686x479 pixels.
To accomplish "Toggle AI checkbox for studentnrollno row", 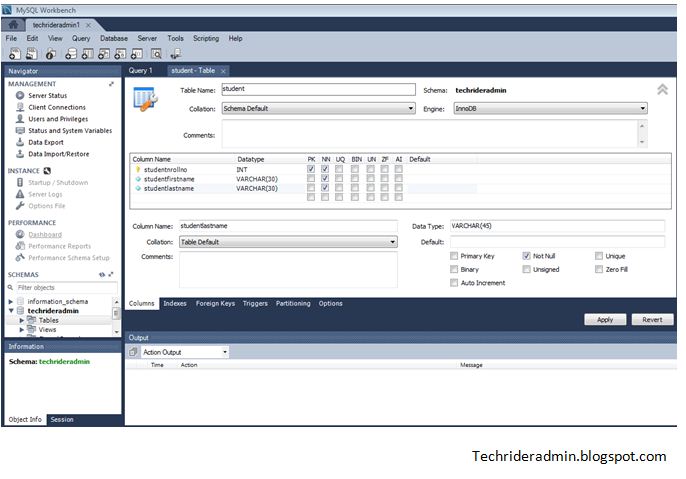I will (399, 169).
